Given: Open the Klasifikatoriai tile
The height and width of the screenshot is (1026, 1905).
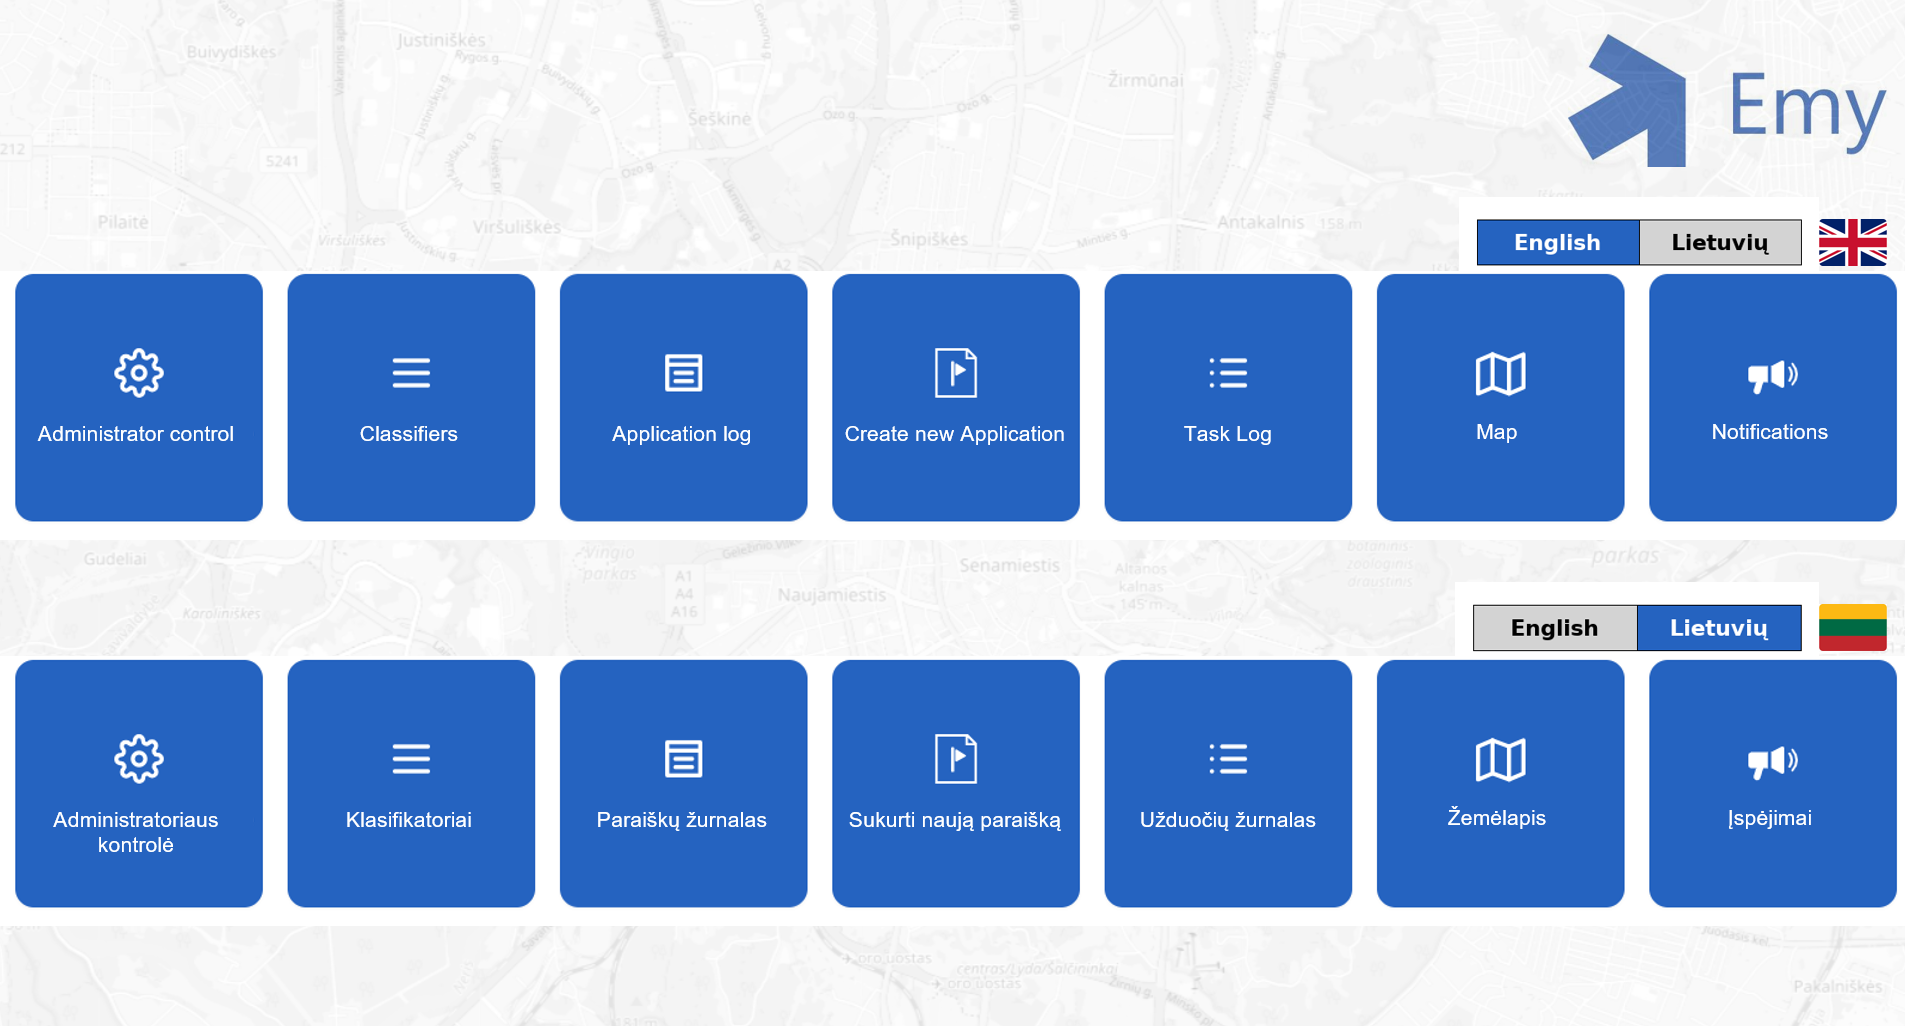Looking at the screenshot, I should coord(411,783).
